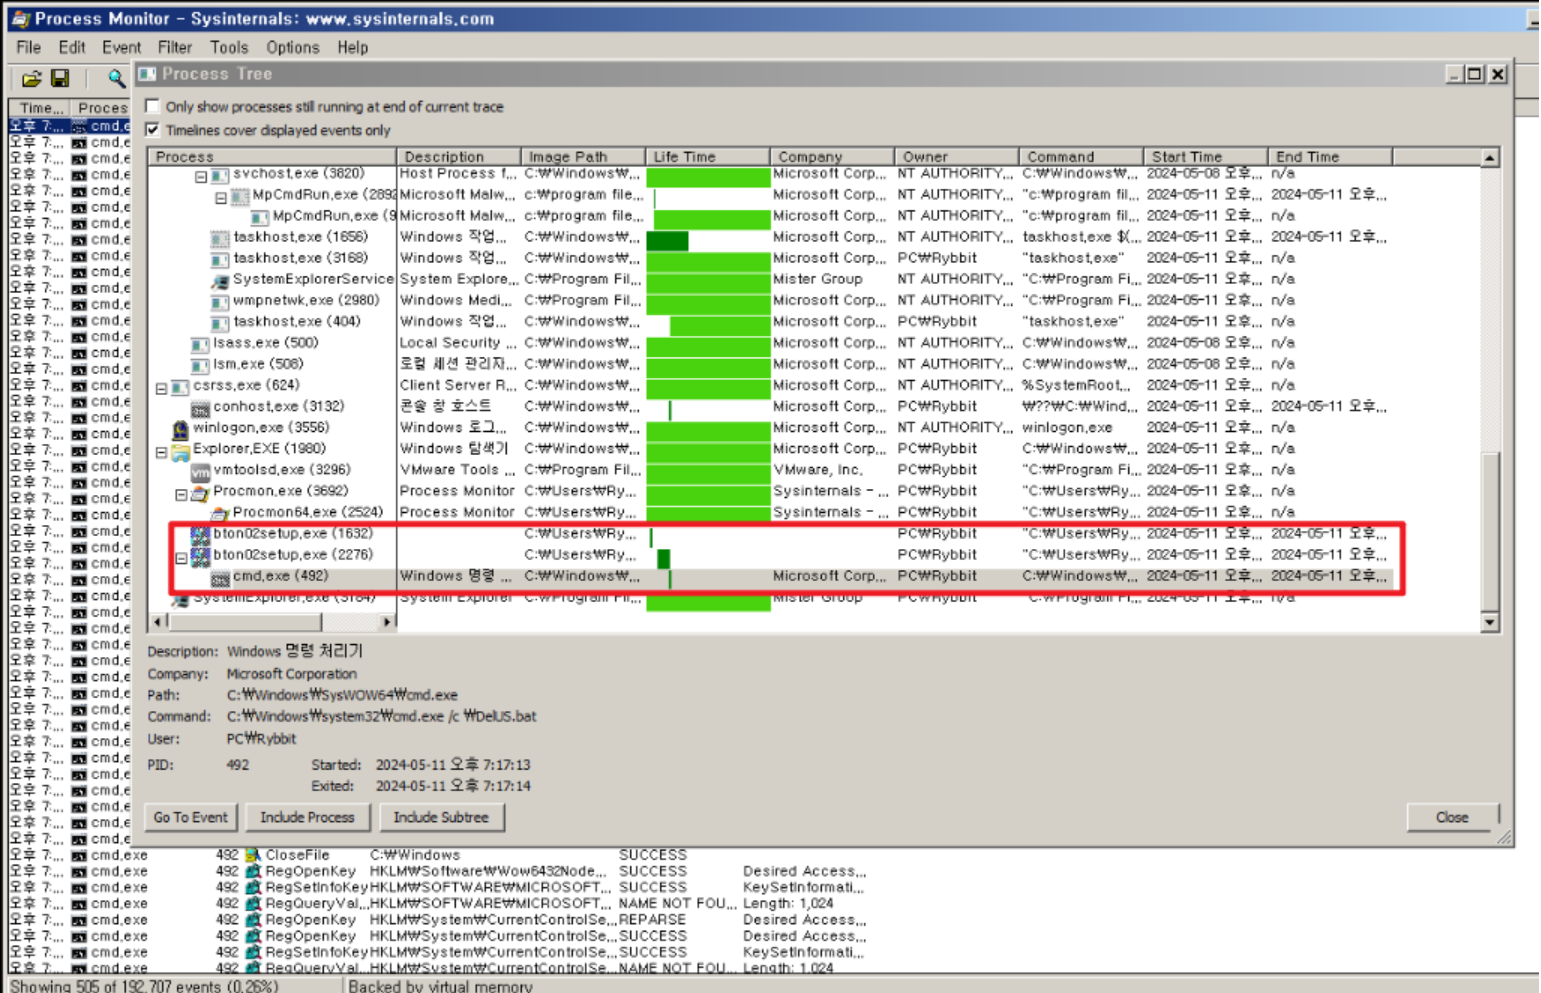Click the Close button in Process Tree

(1452, 817)
